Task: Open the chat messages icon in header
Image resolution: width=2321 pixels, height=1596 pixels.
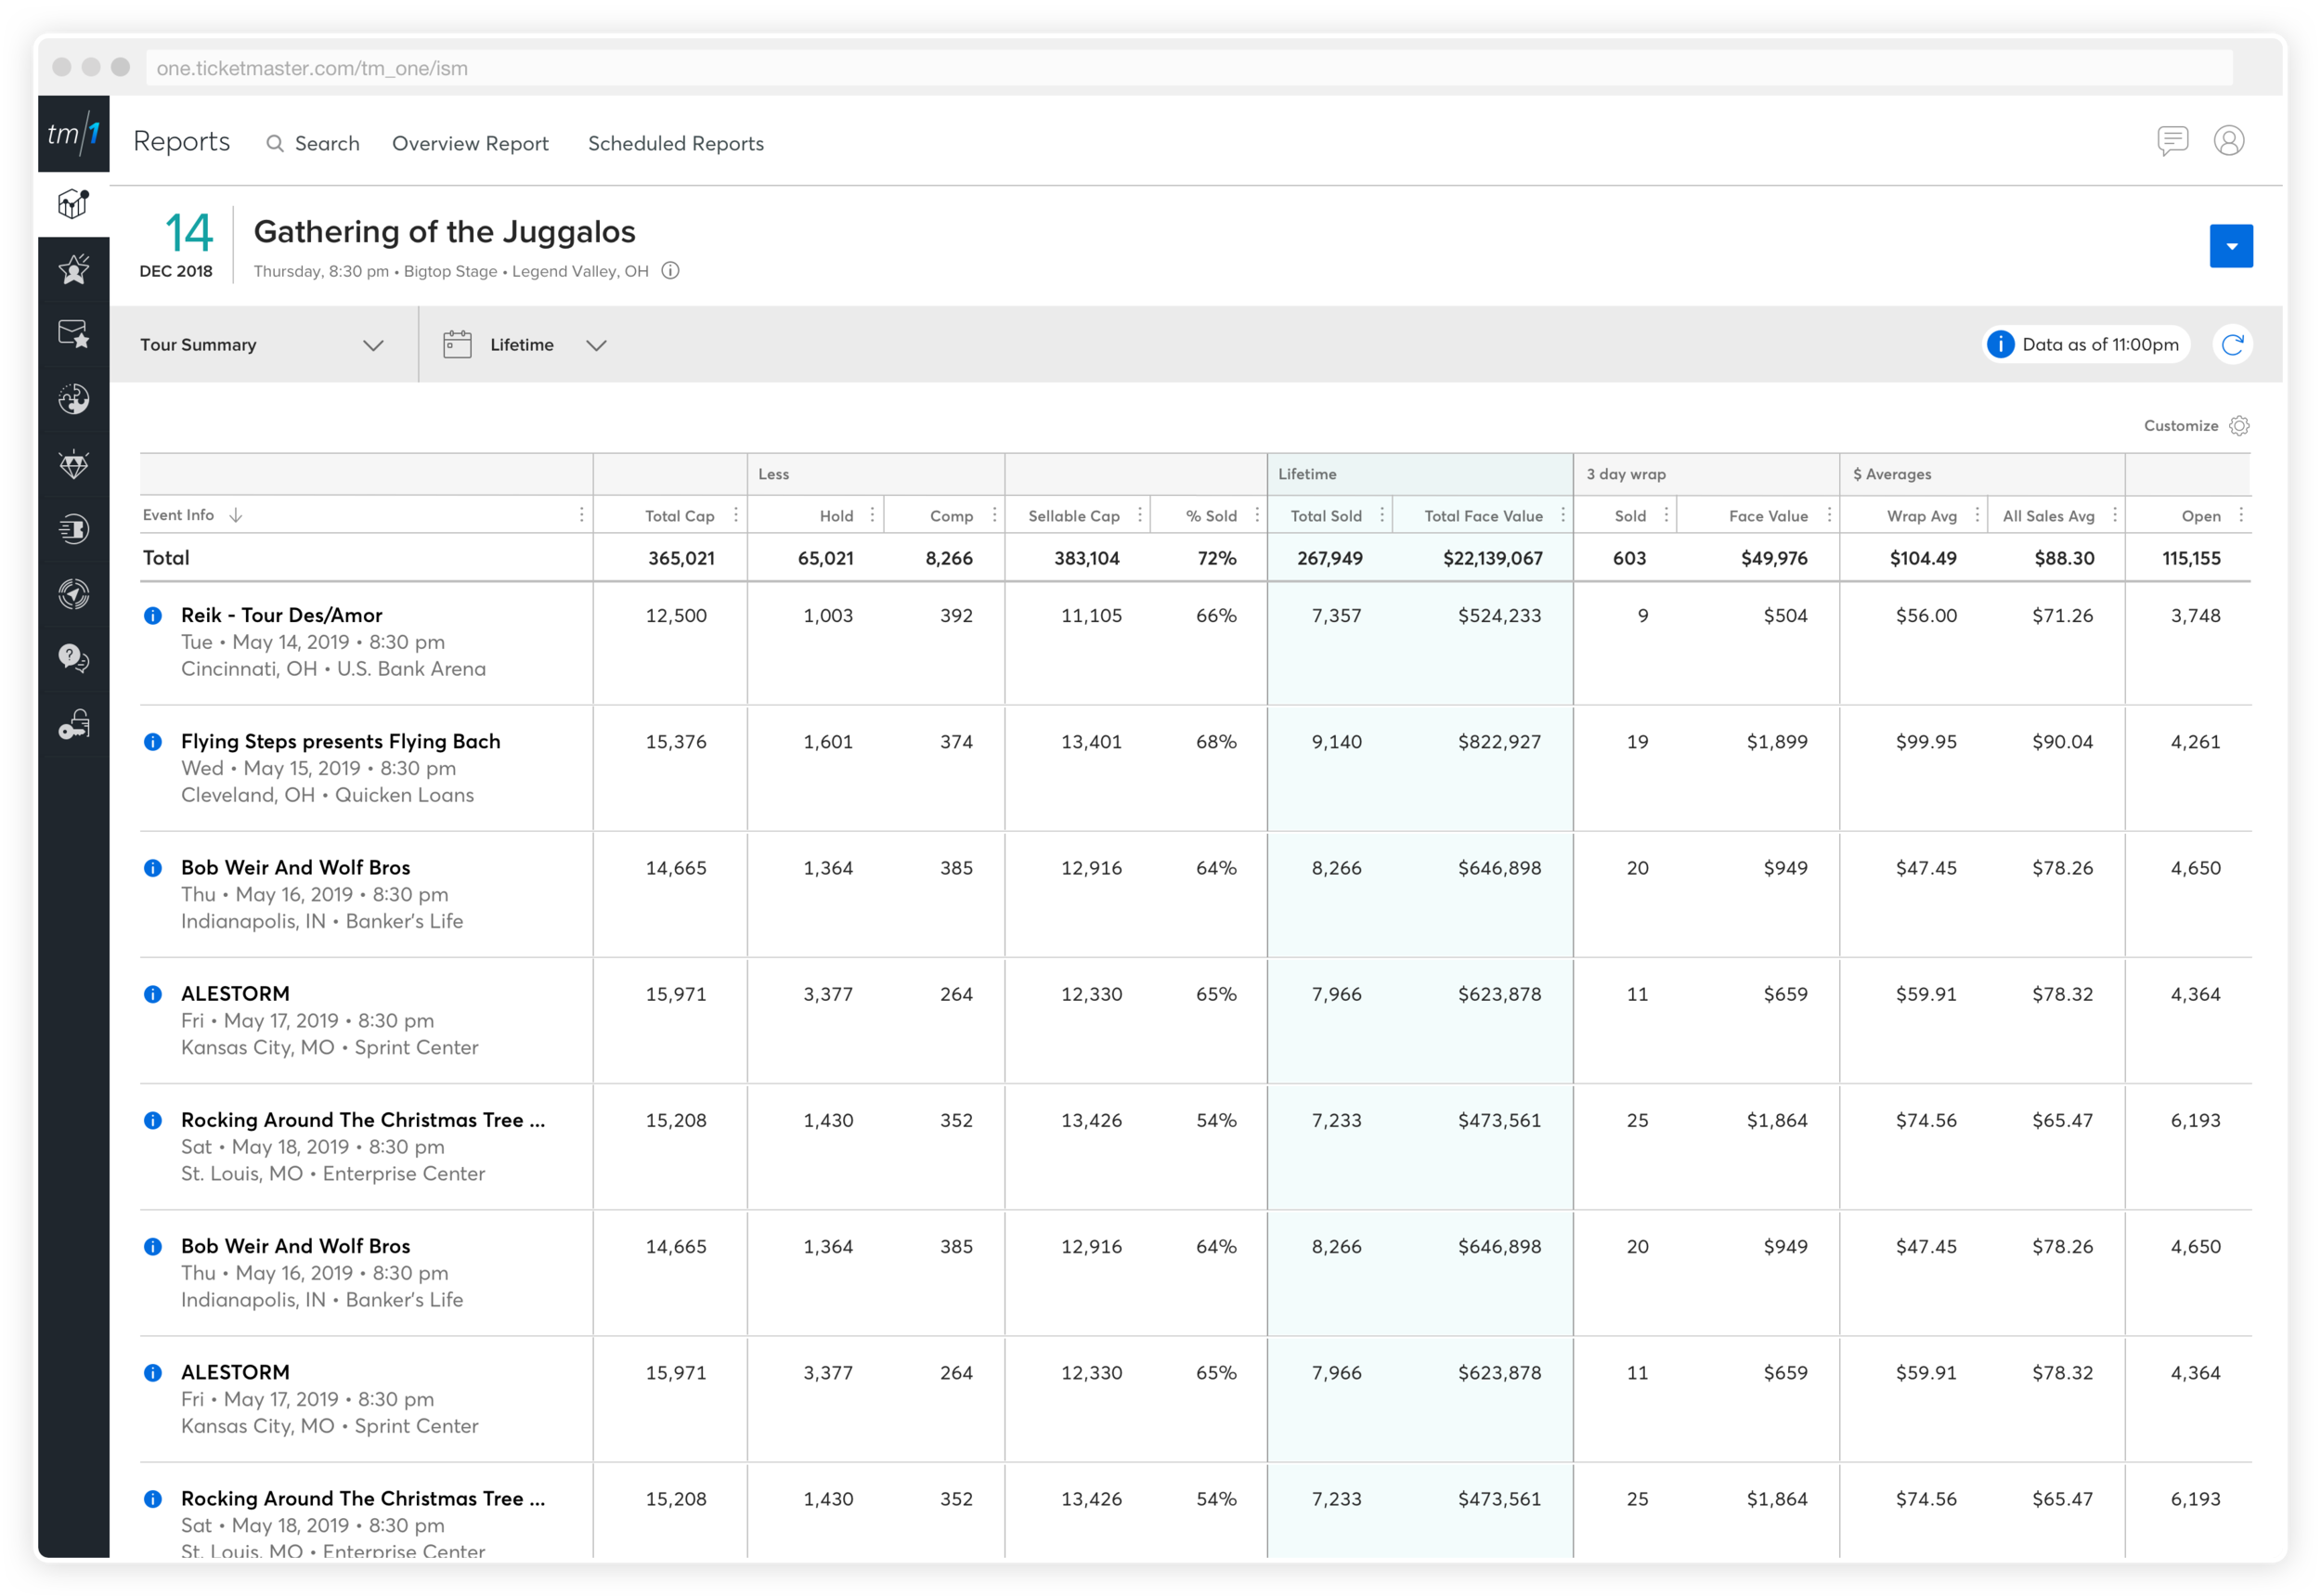Action: tap(2172, 141)
